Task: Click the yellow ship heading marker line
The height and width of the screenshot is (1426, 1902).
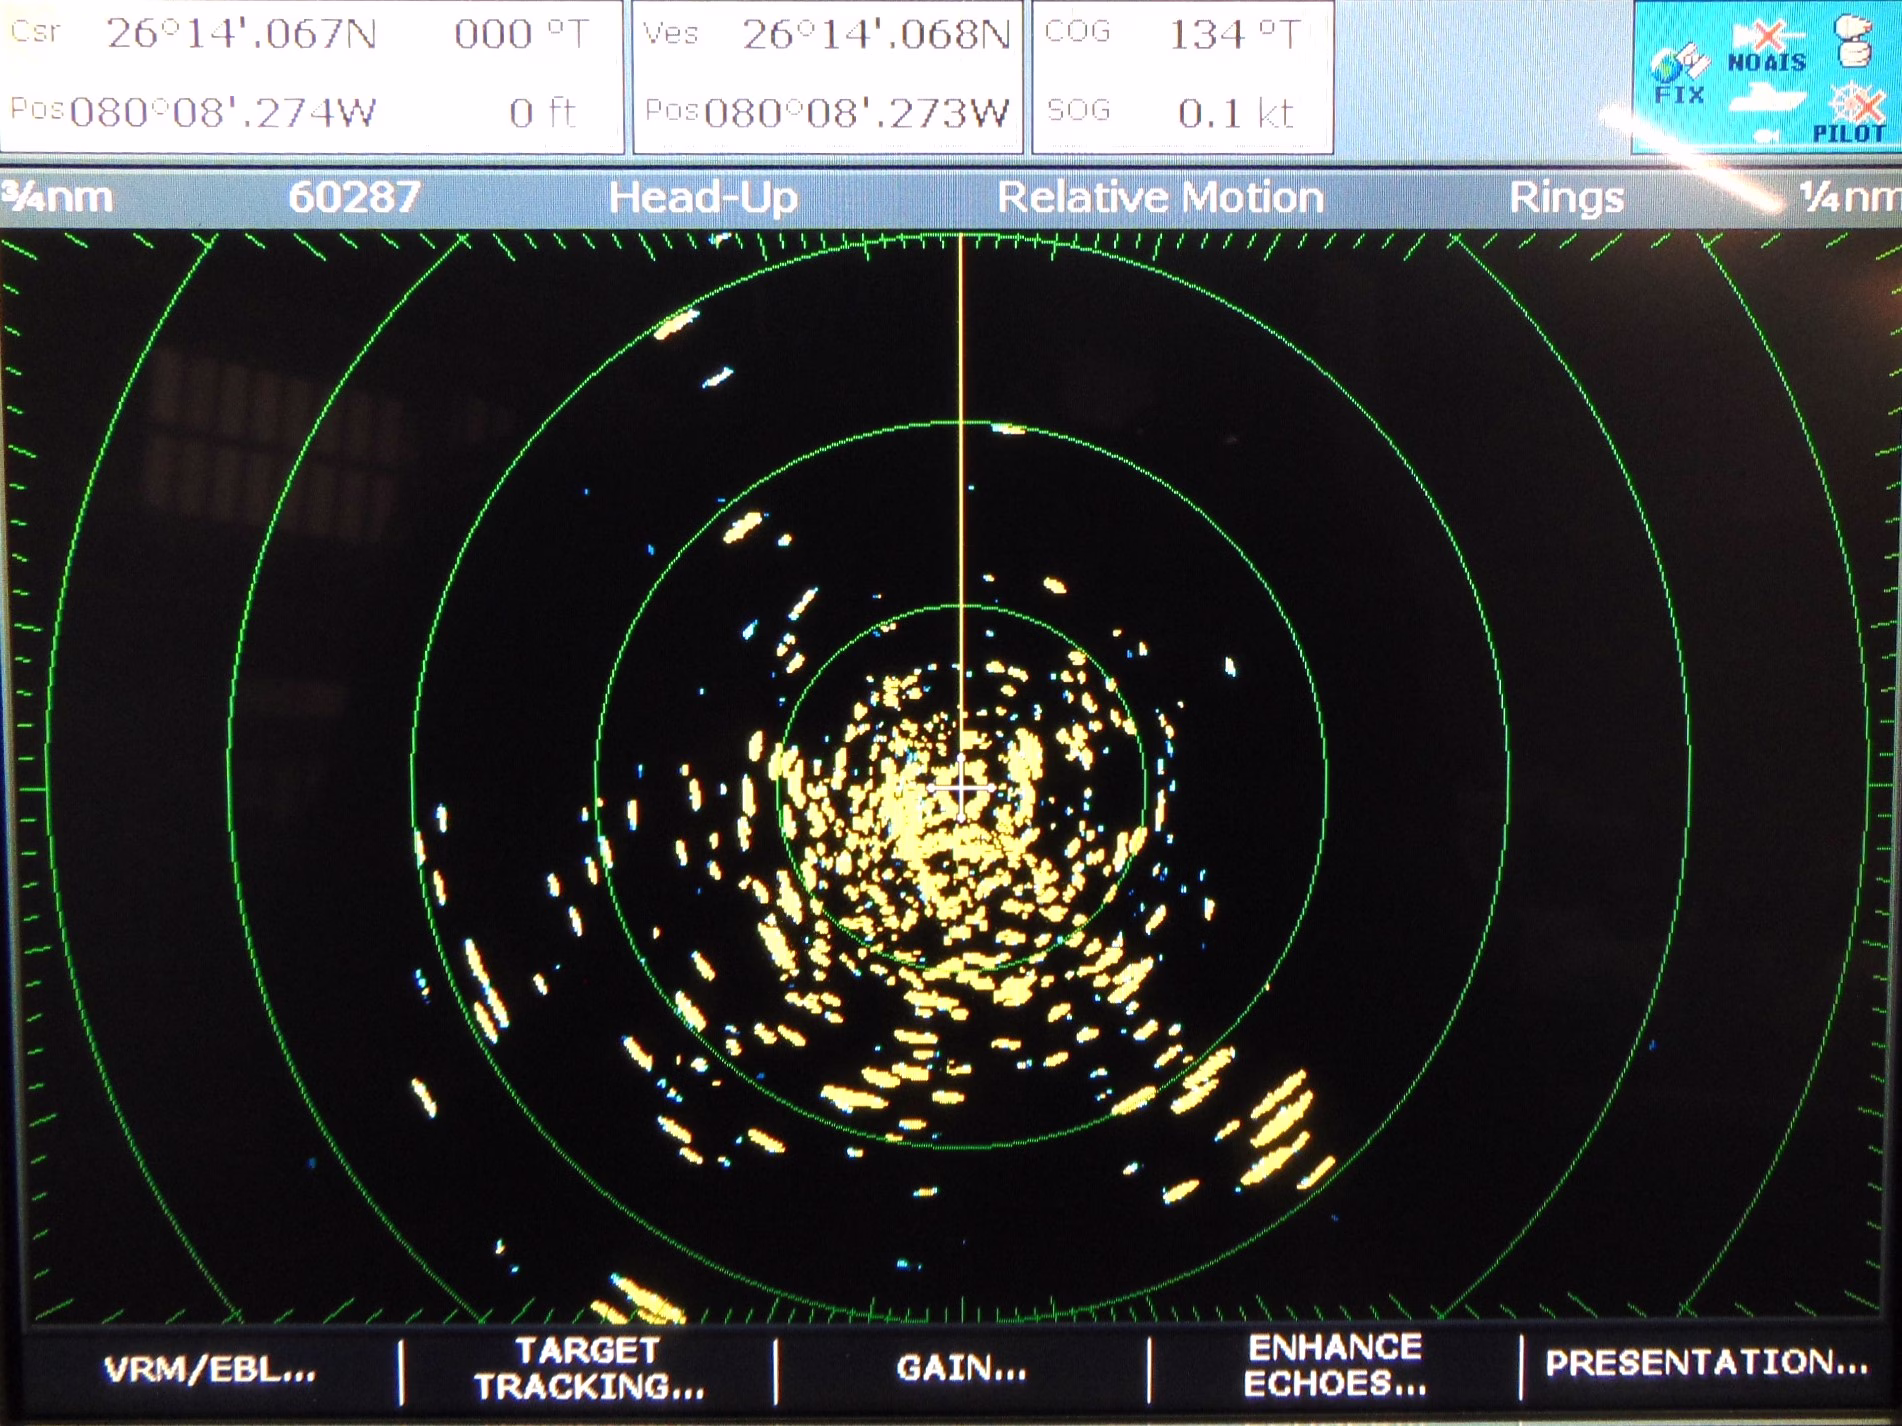Action: click(961, 450)
